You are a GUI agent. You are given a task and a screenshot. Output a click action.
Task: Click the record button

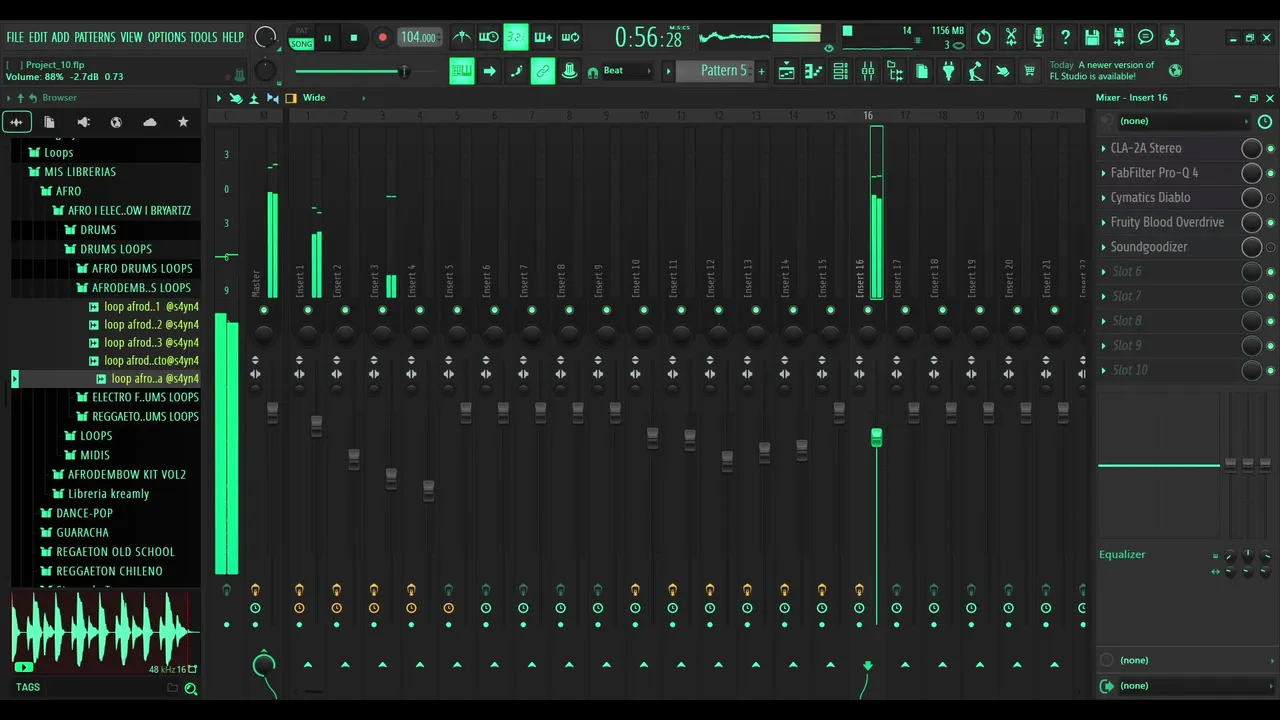[382, 38]
